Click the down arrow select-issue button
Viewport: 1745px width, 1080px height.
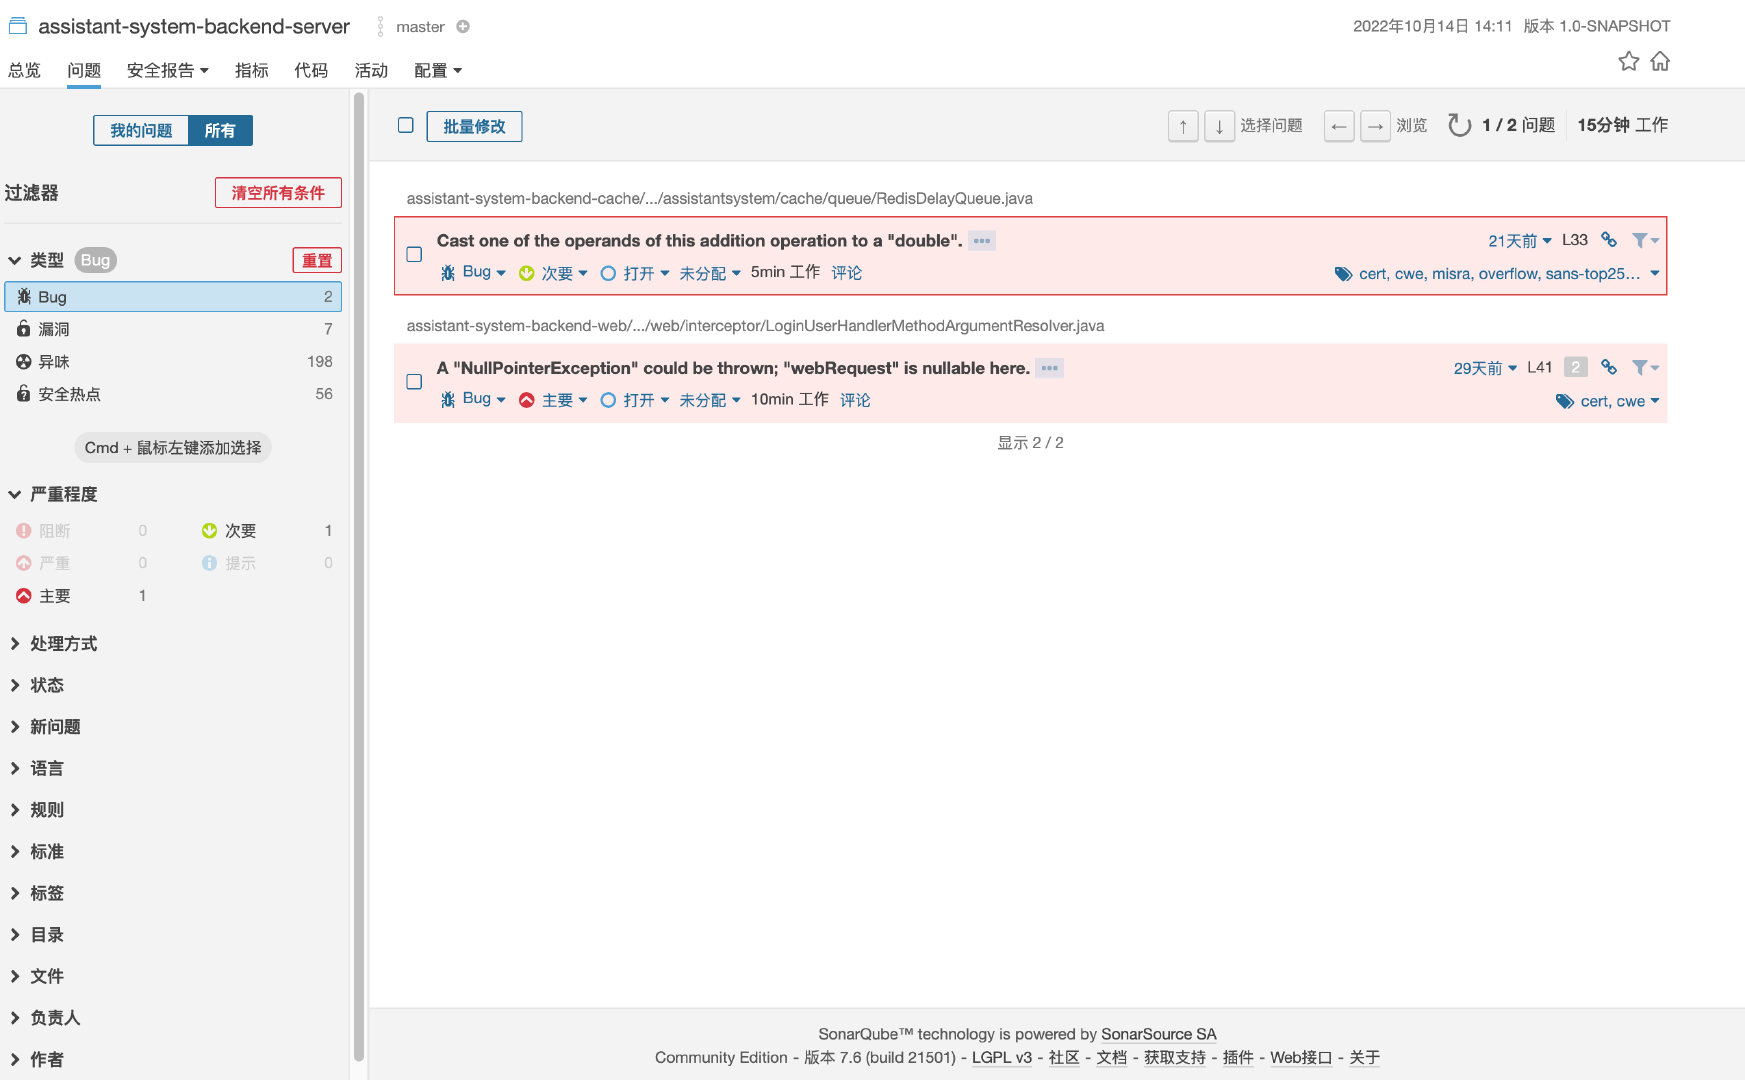(1219, 126)
